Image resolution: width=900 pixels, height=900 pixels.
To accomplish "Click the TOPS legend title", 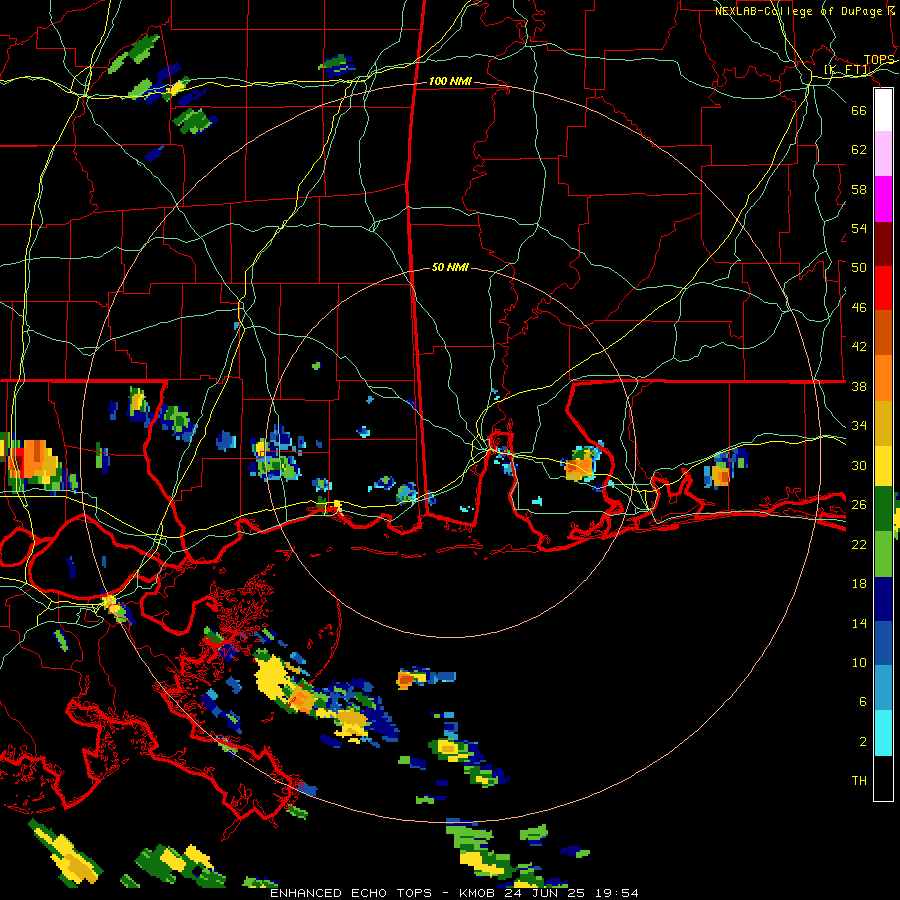I will pyautogui.click(x=879, y=60).
